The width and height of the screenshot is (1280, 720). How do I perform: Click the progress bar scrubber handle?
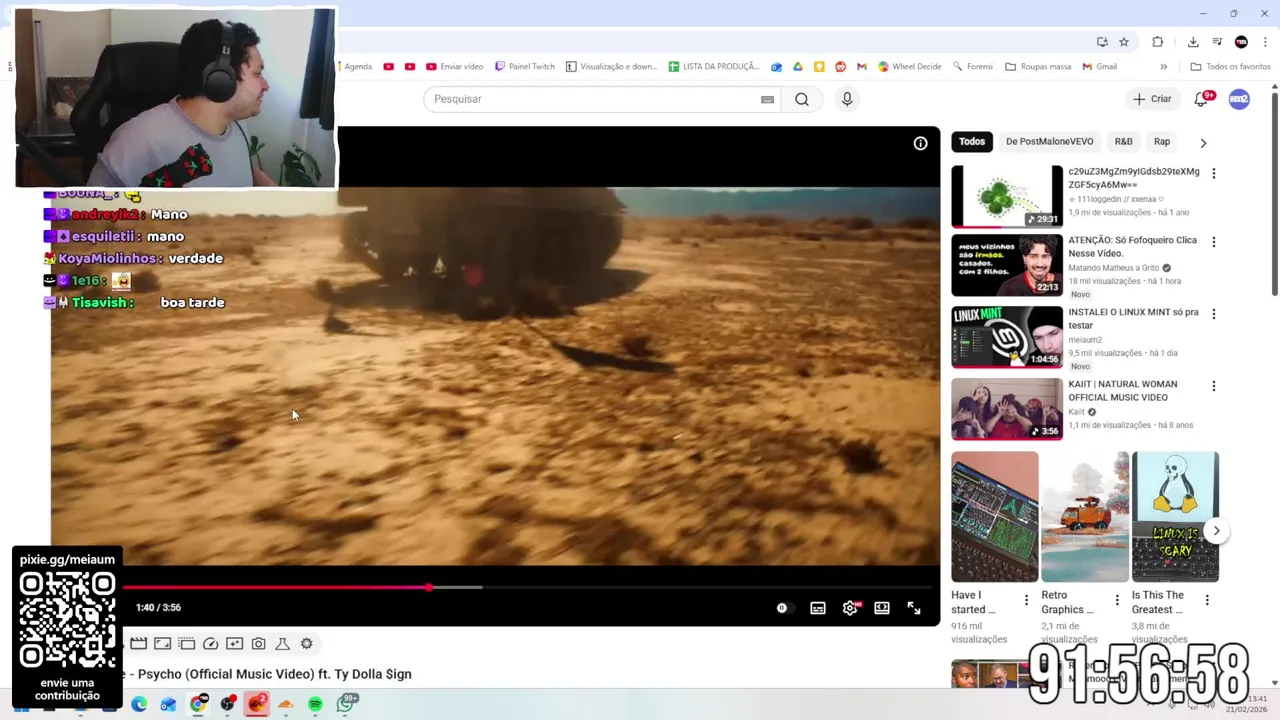click(x=429, y=588)
